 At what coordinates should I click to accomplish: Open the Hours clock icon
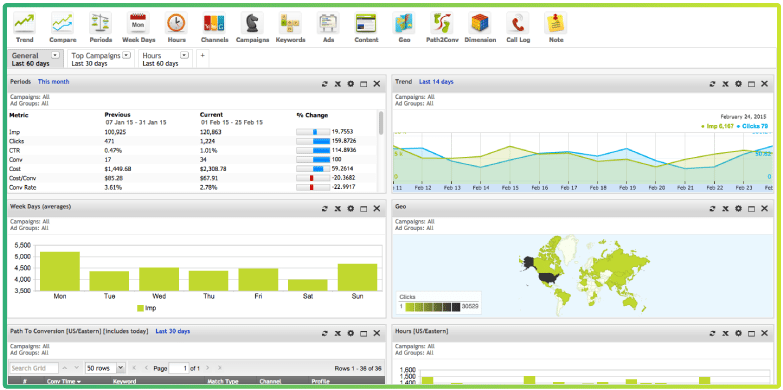tap(176, 23)
